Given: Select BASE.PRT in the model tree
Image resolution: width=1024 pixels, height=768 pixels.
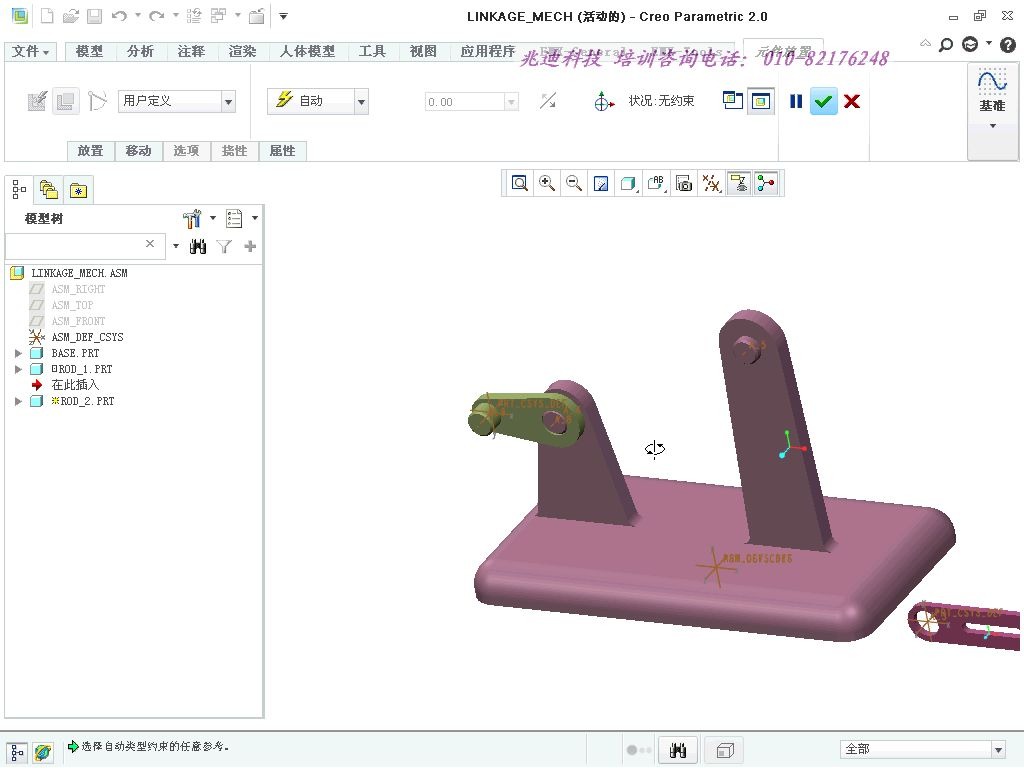Looking at the screenshot, I should pos(74,353).
